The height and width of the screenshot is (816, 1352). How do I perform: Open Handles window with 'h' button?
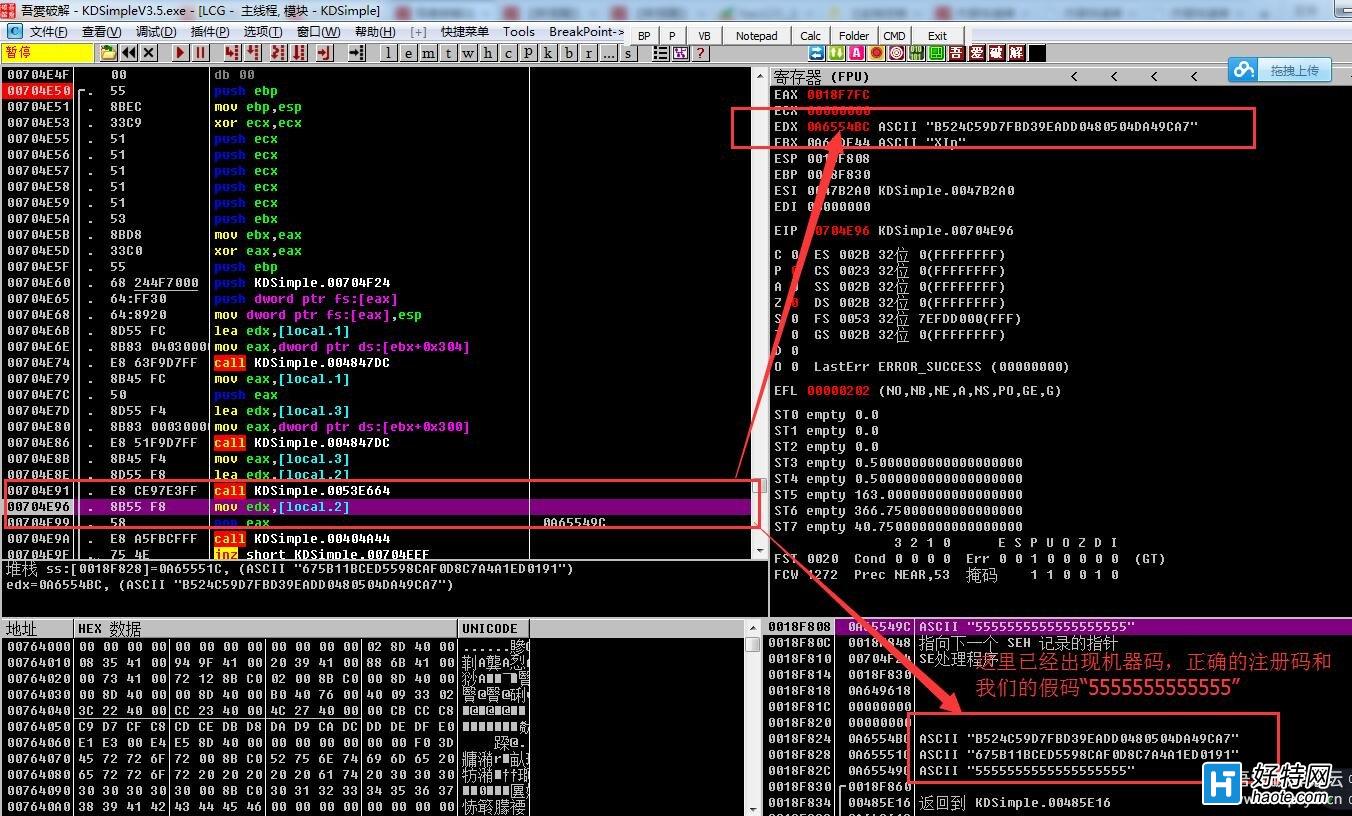[488, 53]
